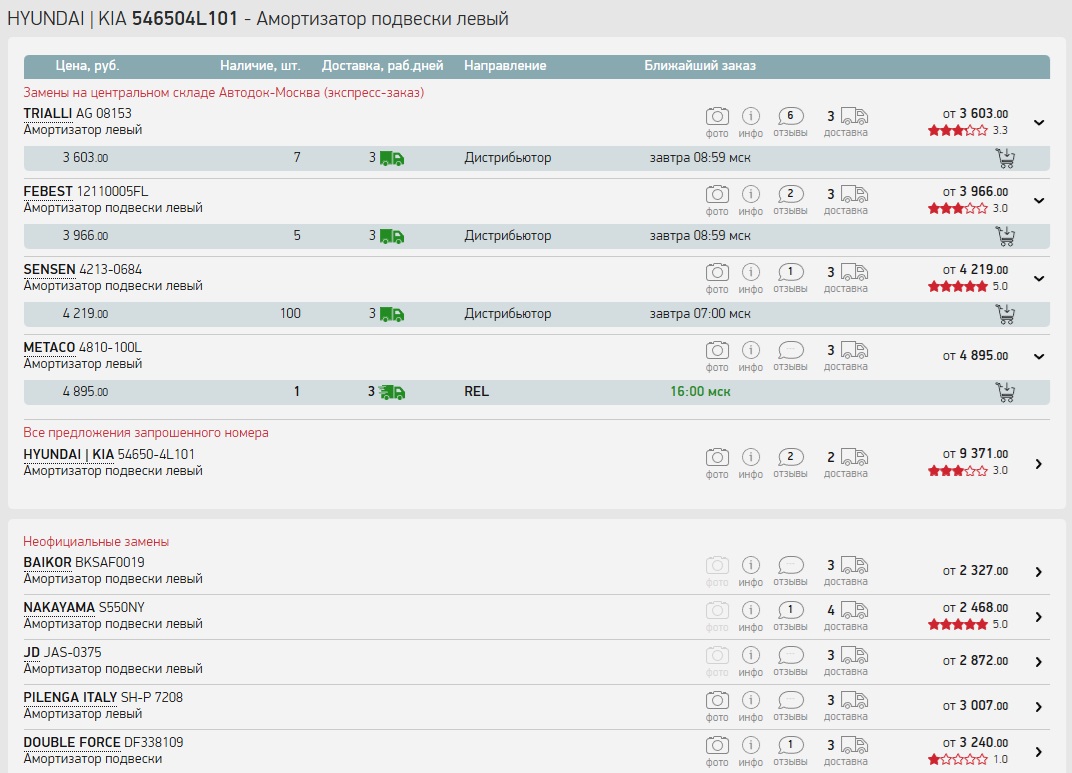The image size is (1072, 773).
Task: Expand NAKAYAMA S550NY offers
Action: [1039, 617]
